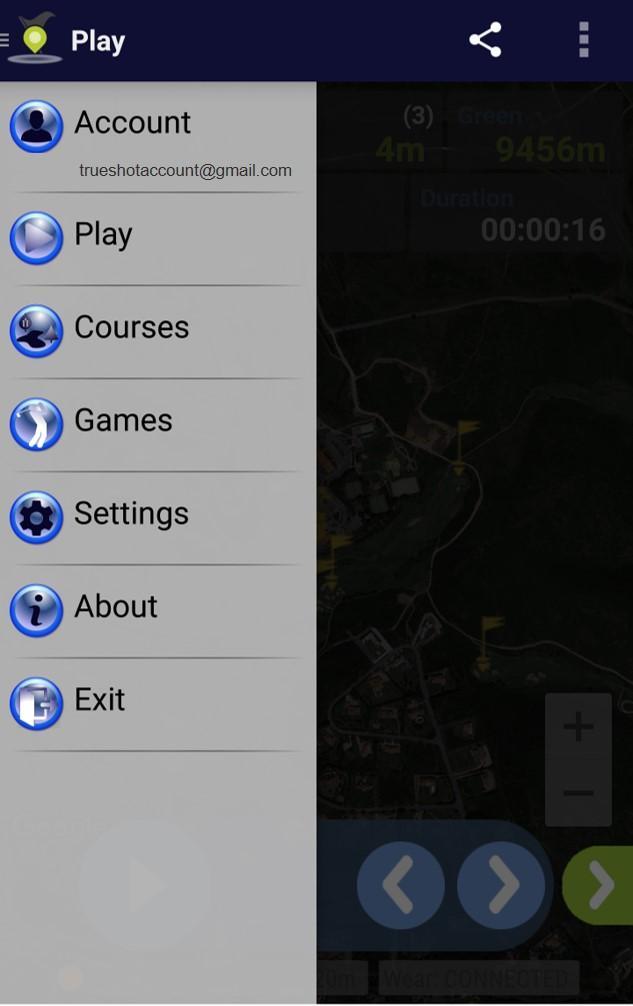Go to next hole with blue arrow
633x1006 pixels.
502,885
